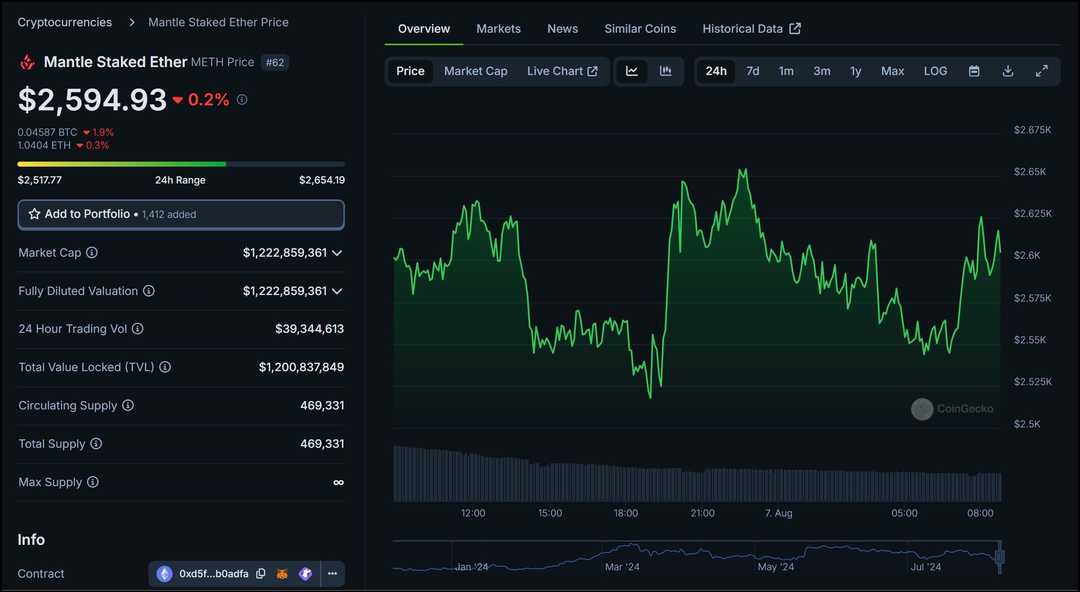
Task: Select the candlestick chart icon
Action: [665, 71]
